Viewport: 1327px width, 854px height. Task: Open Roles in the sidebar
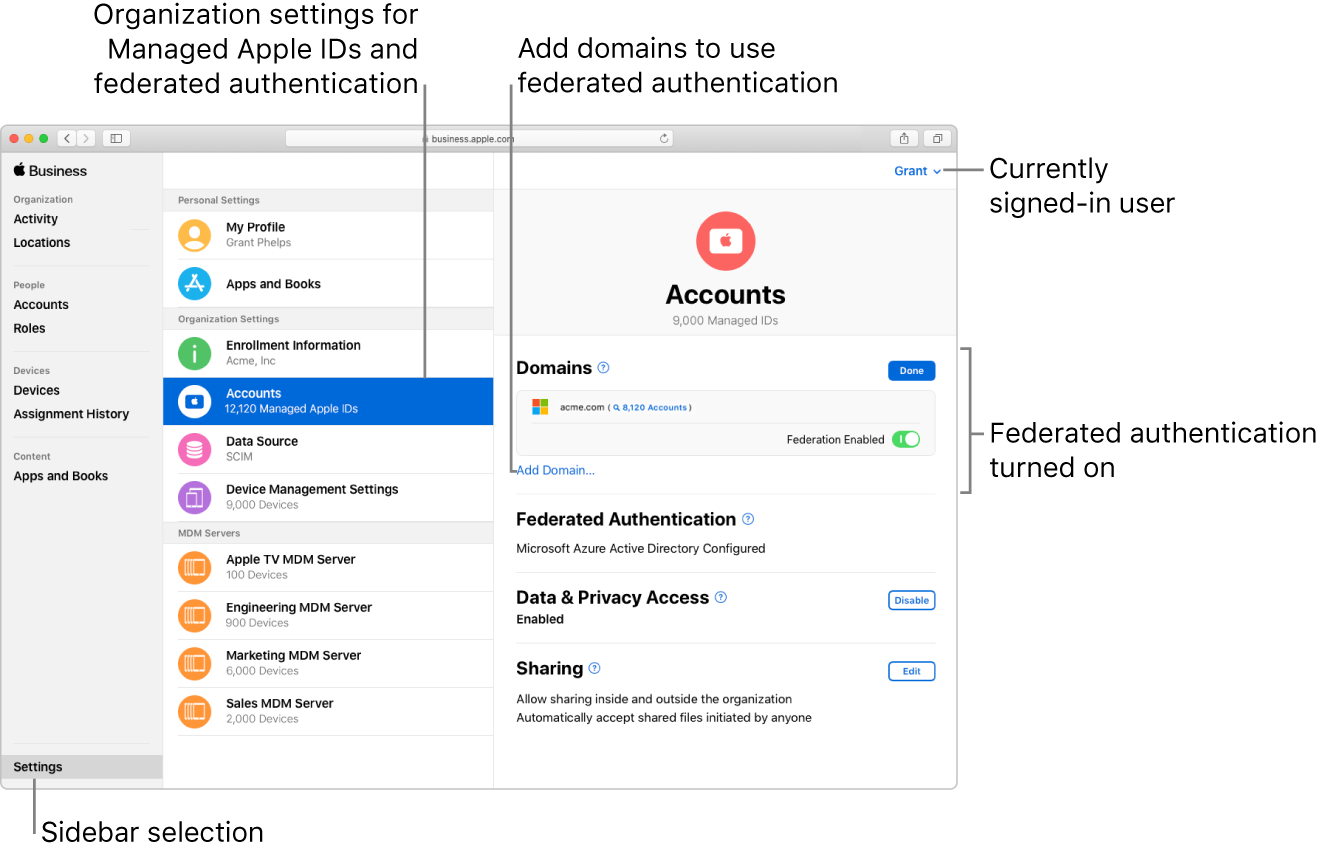coord(29,328)
